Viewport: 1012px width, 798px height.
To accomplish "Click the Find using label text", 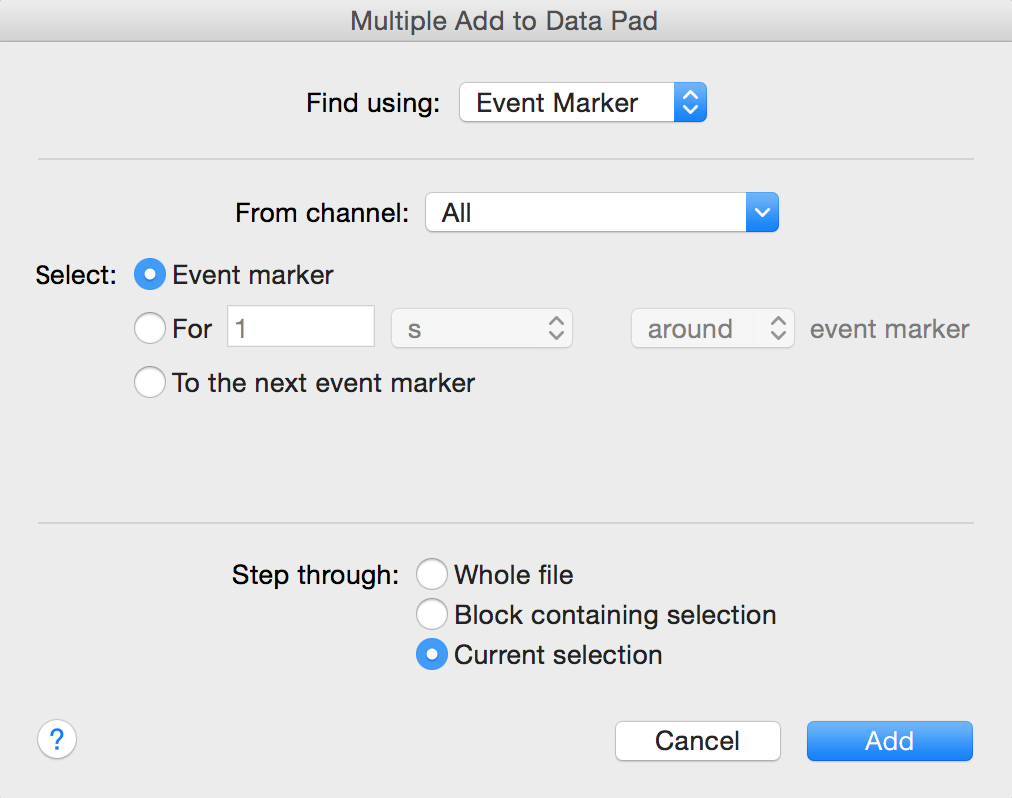I will [373, 103].
